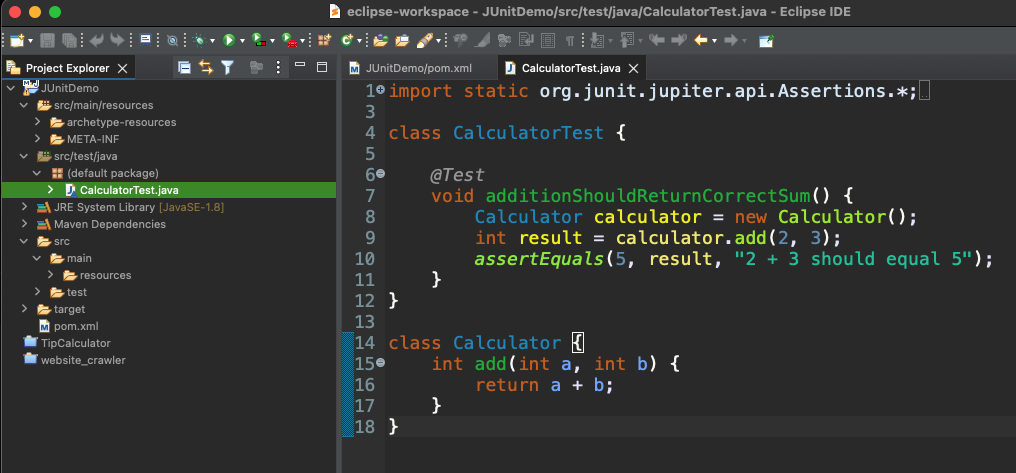This screenshot has height=473, width=1016.
Task: Click the Next Annotation icon
Action: (597, 41)
